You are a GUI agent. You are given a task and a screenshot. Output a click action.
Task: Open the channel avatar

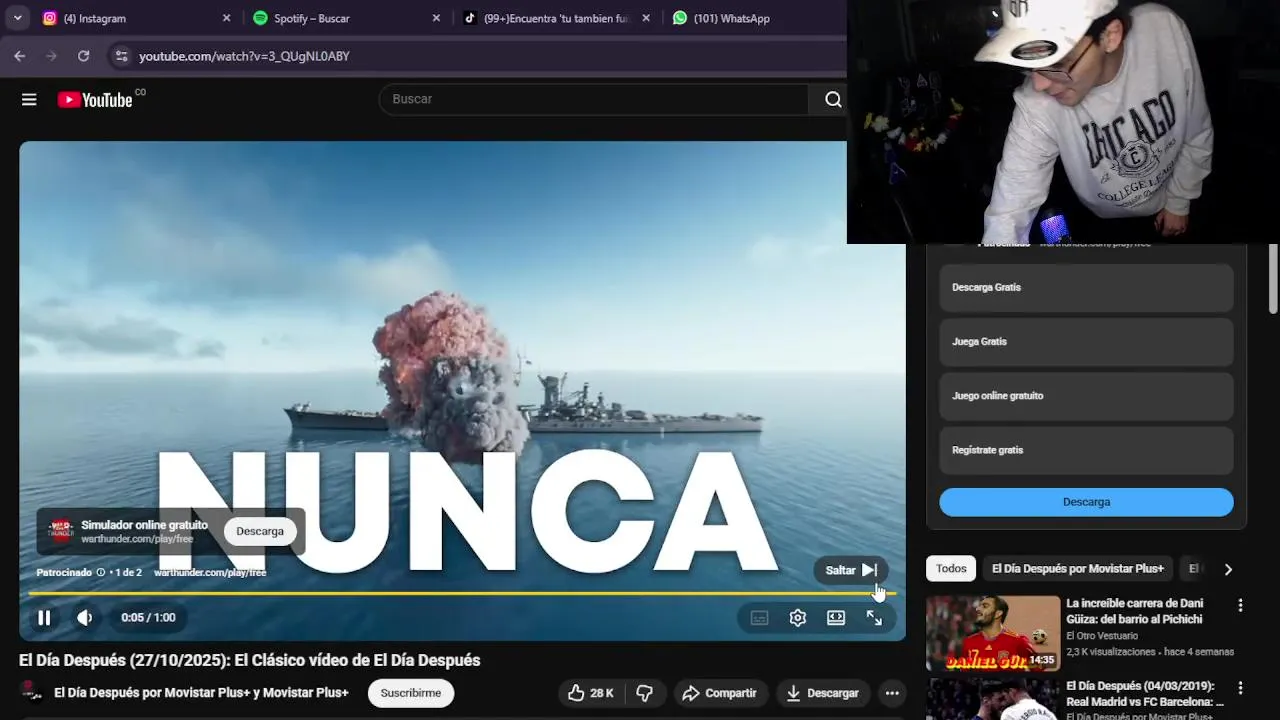(x=33, y=693)
